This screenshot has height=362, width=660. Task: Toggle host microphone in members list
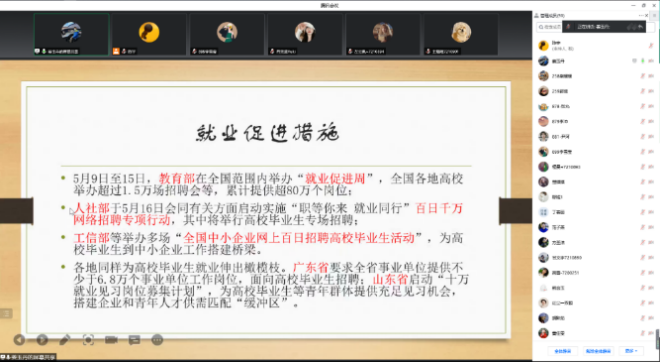coord(651,45)
